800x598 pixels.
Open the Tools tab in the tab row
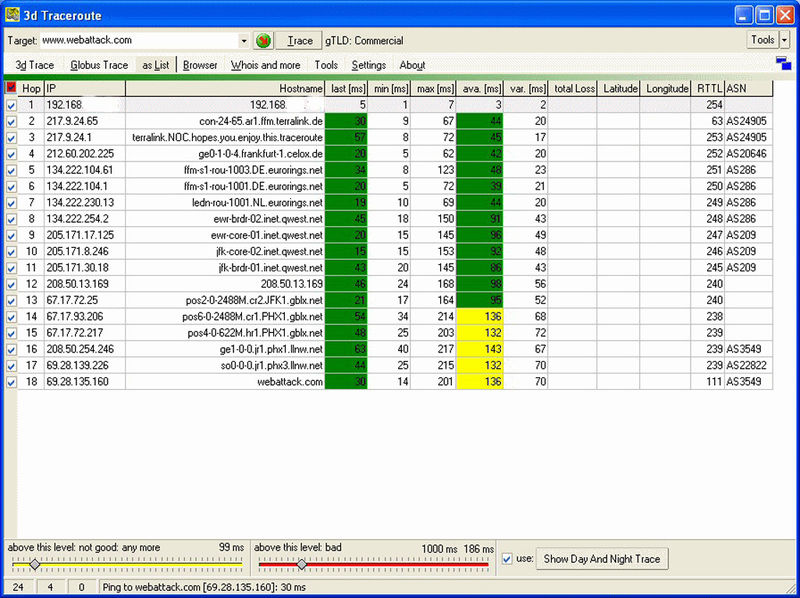point(326,65)
